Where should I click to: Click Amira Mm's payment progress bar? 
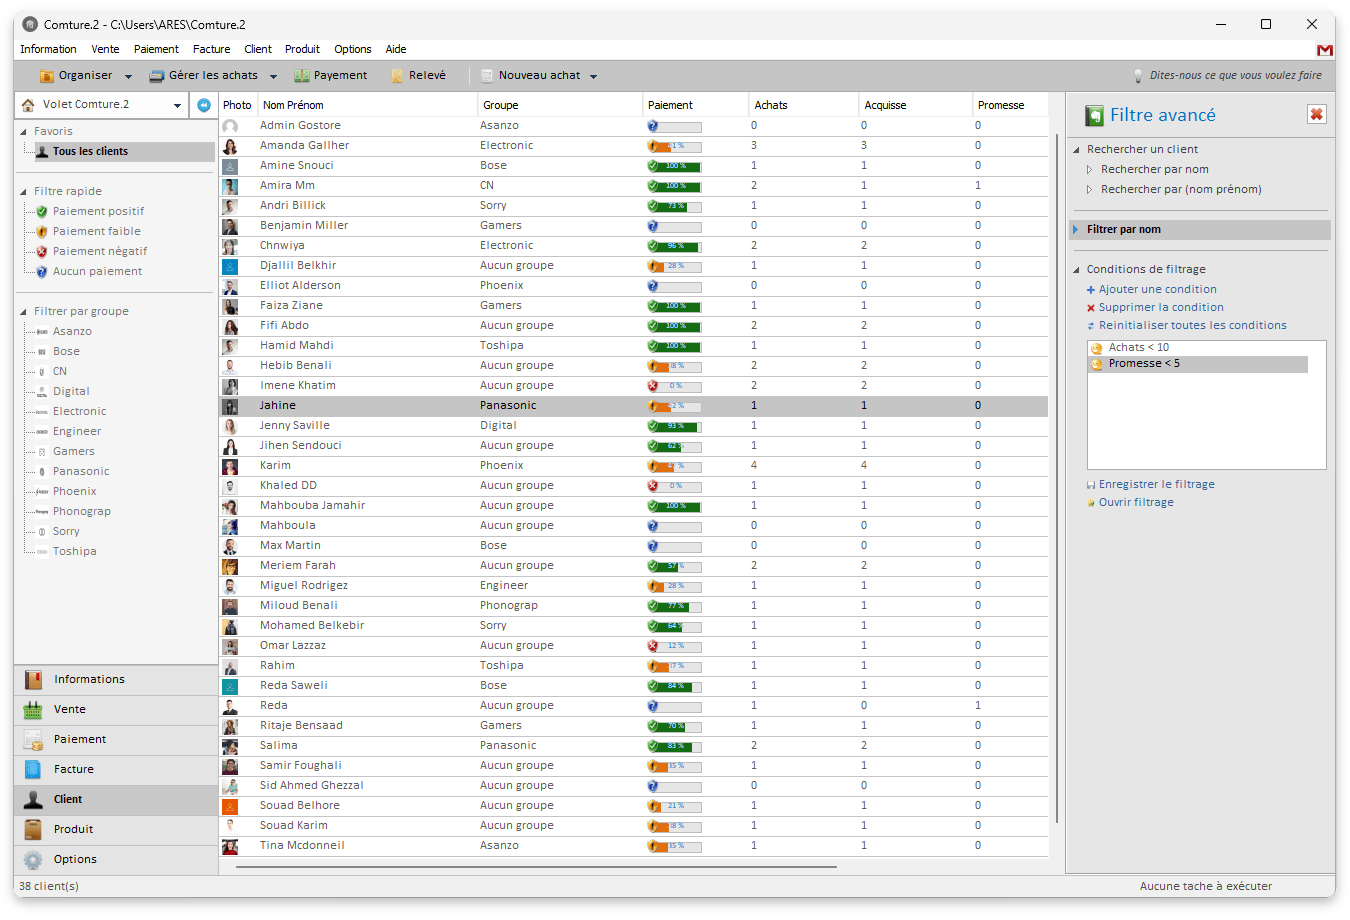coord(675,186)
